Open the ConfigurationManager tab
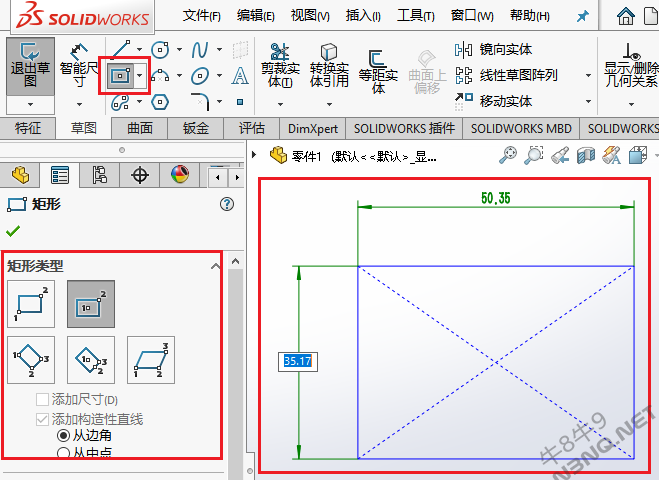Viewport: 659px width, 480px height. click(99, 175)
